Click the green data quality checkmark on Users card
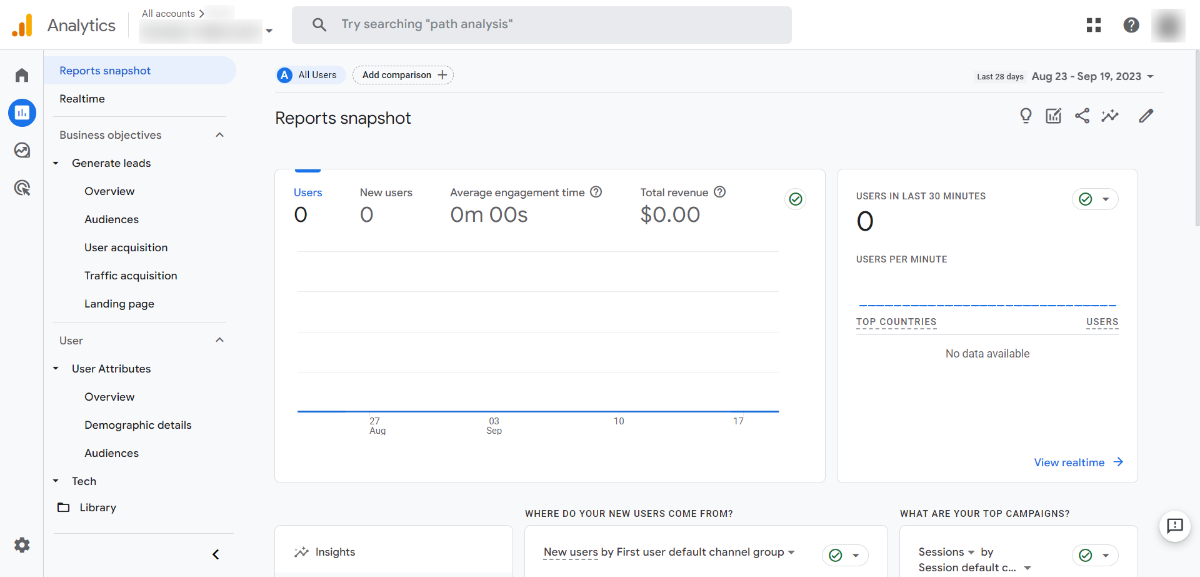This screenshot has width=1200, height=577. coord(795,199)
